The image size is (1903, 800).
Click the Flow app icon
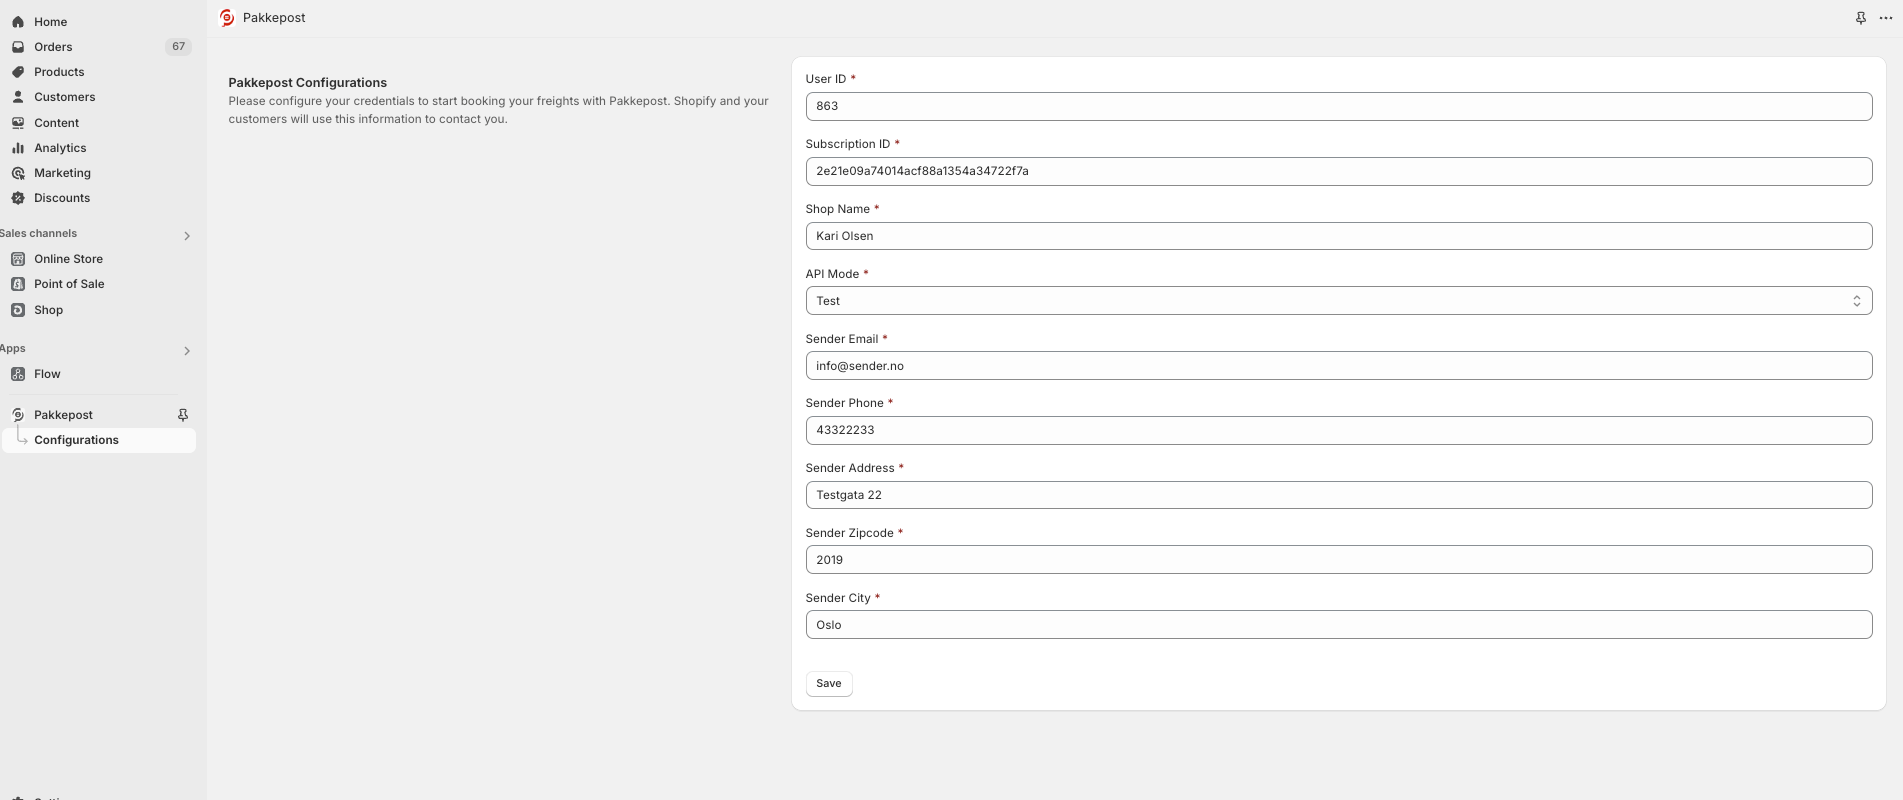18,374
